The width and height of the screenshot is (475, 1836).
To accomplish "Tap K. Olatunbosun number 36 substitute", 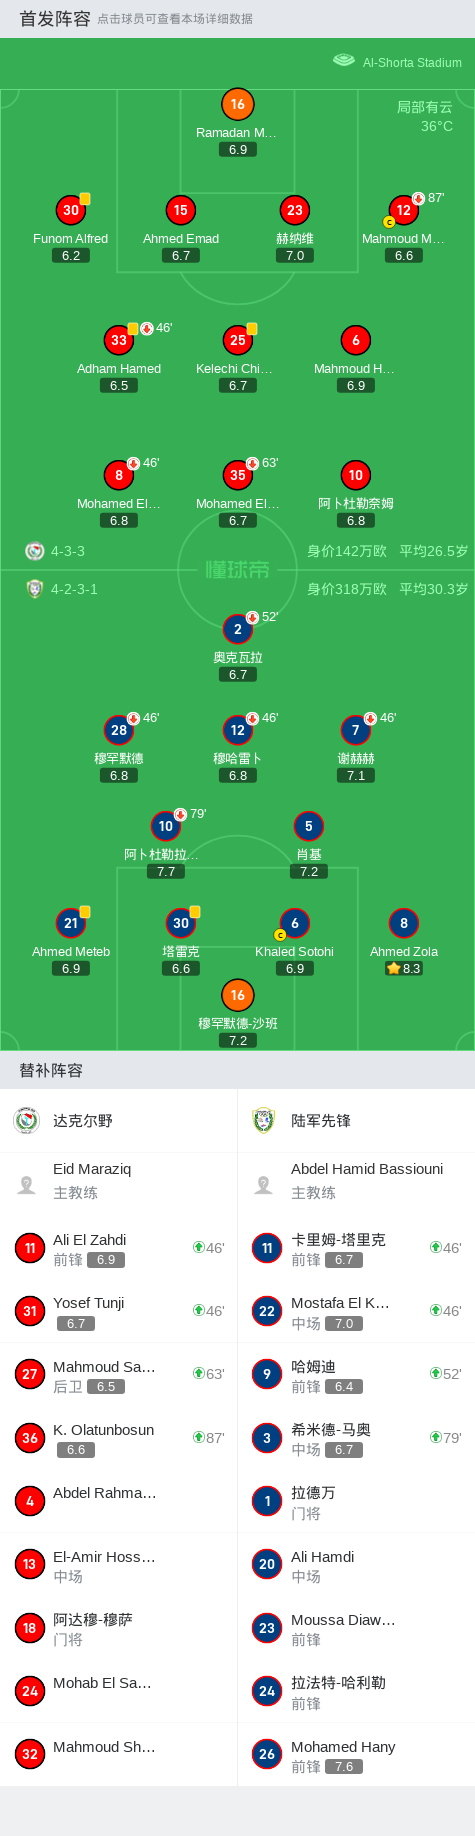I will (119, 1438).
